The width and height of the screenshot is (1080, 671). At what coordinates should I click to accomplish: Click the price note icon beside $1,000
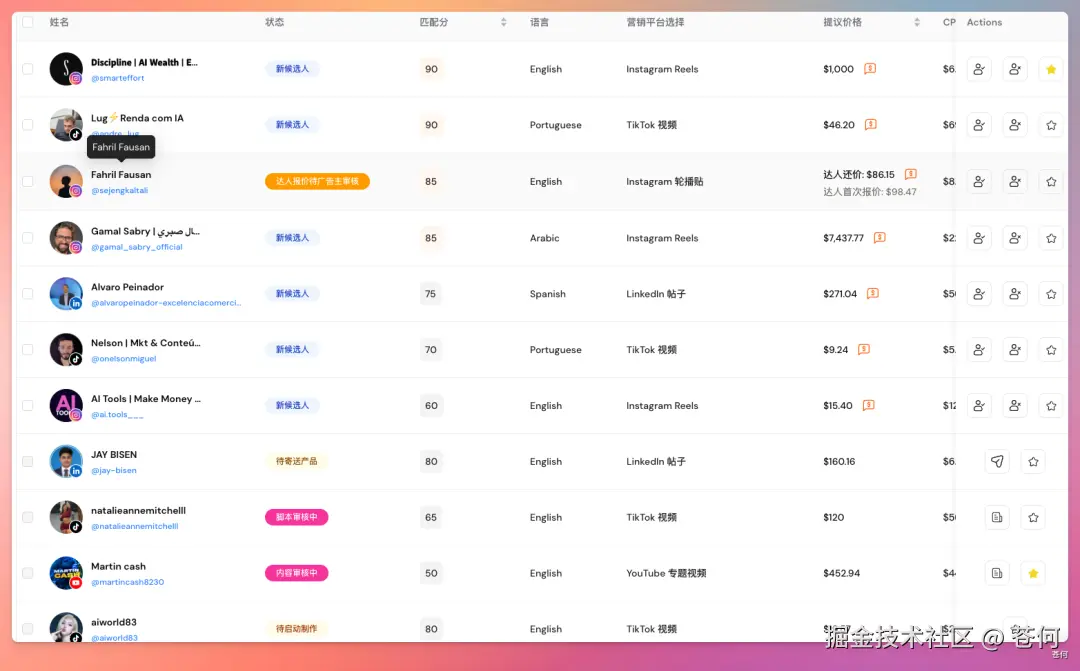870,68
